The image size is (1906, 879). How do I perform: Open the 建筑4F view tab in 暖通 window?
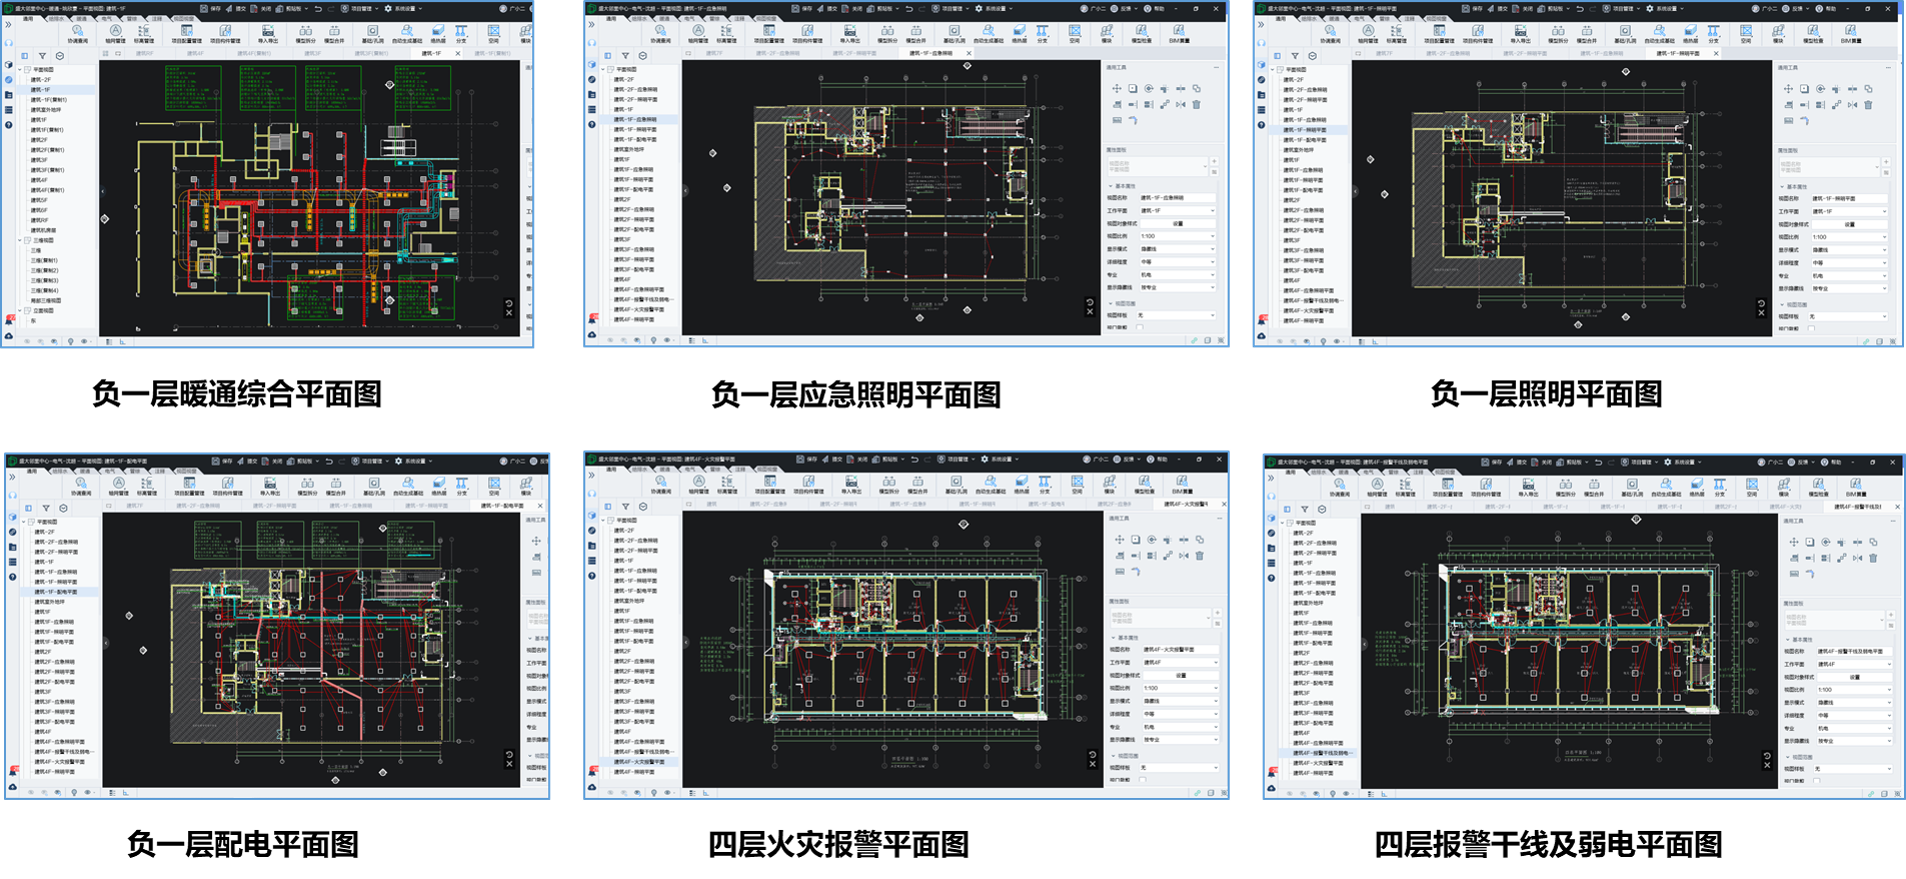(x=197, y=53)
